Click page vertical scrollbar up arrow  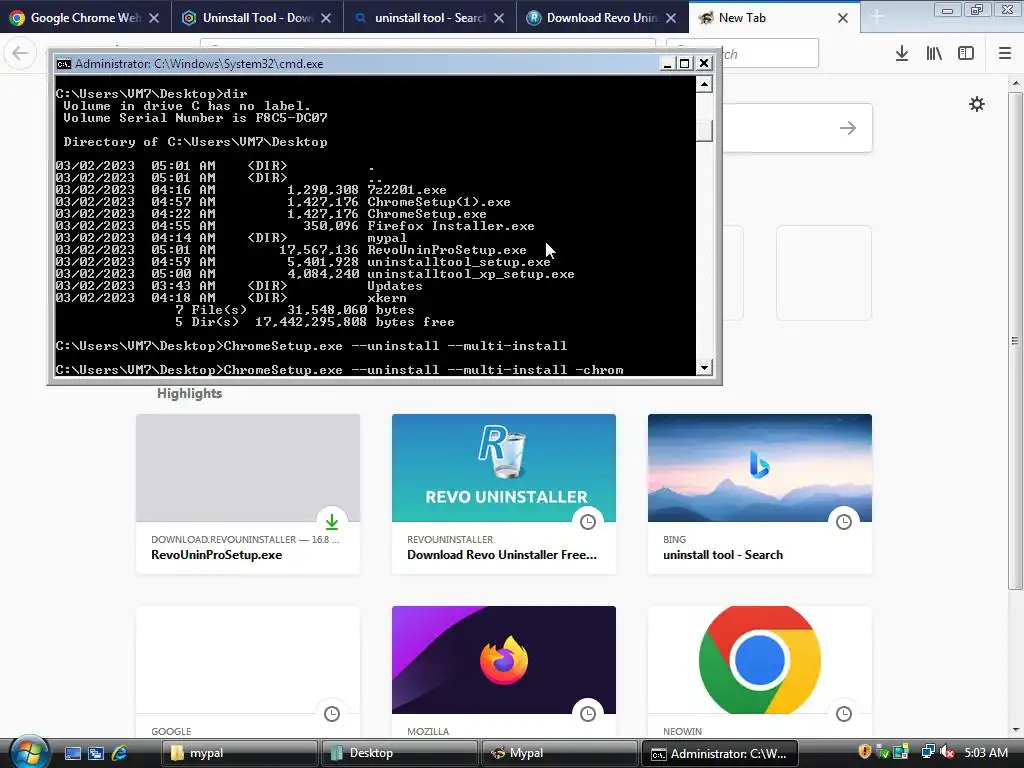tap(1016, 84)
